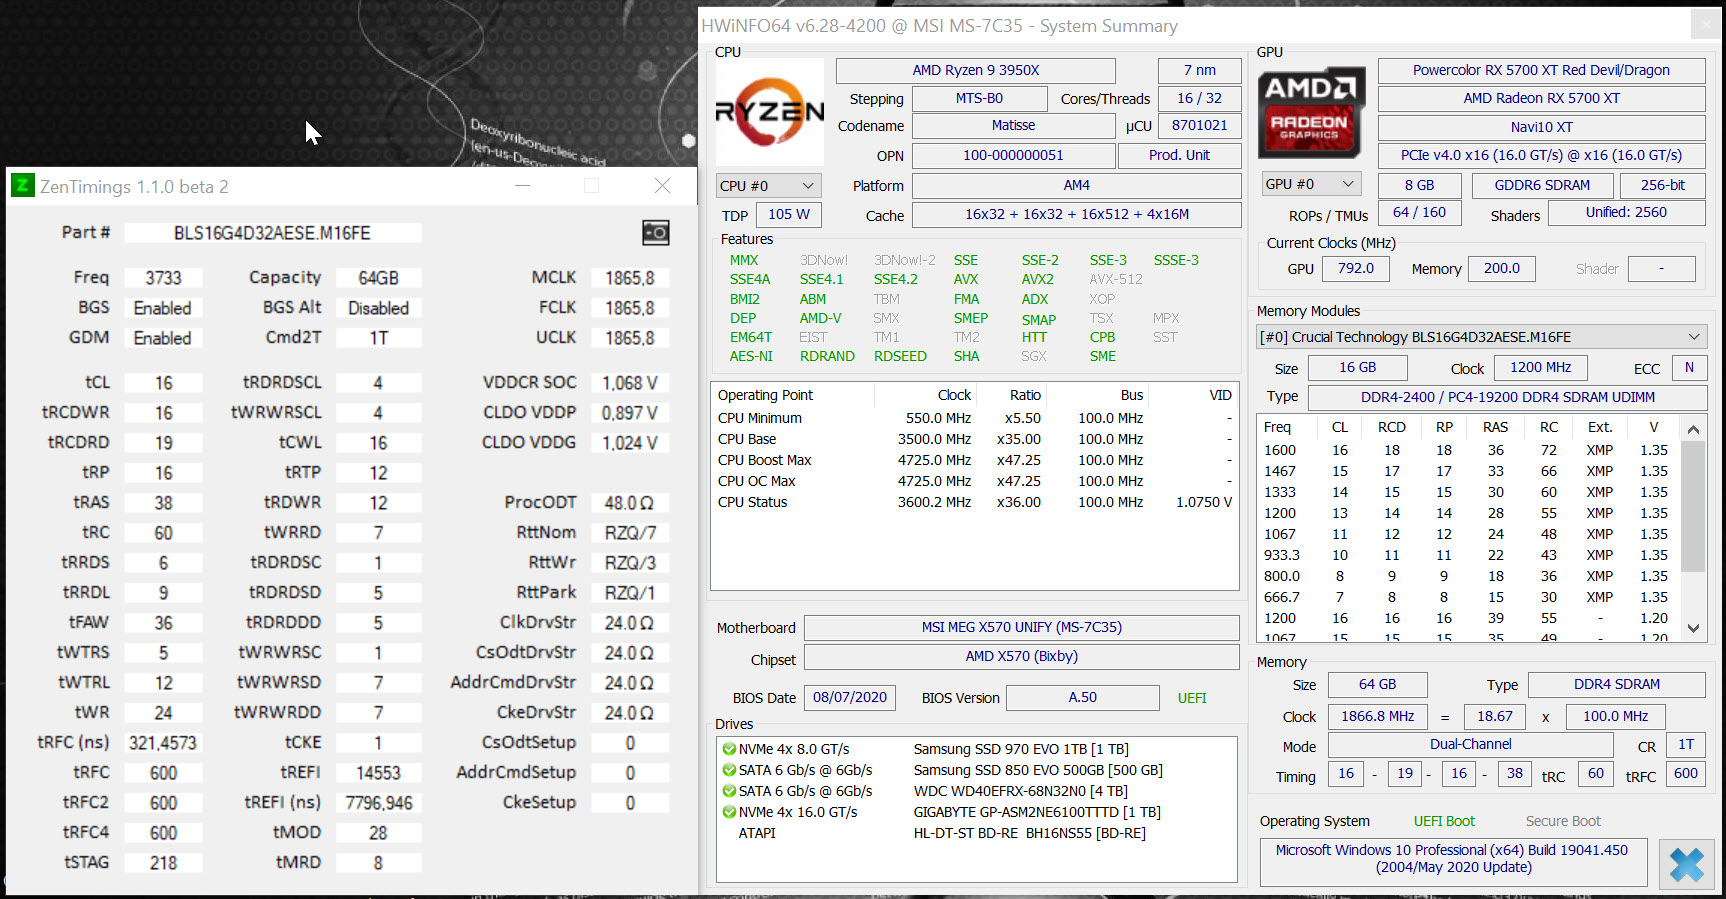Click the TDP 105 W field
Image resolution: width=1726 pixels, height=899 pixels.
coord(789,214)
